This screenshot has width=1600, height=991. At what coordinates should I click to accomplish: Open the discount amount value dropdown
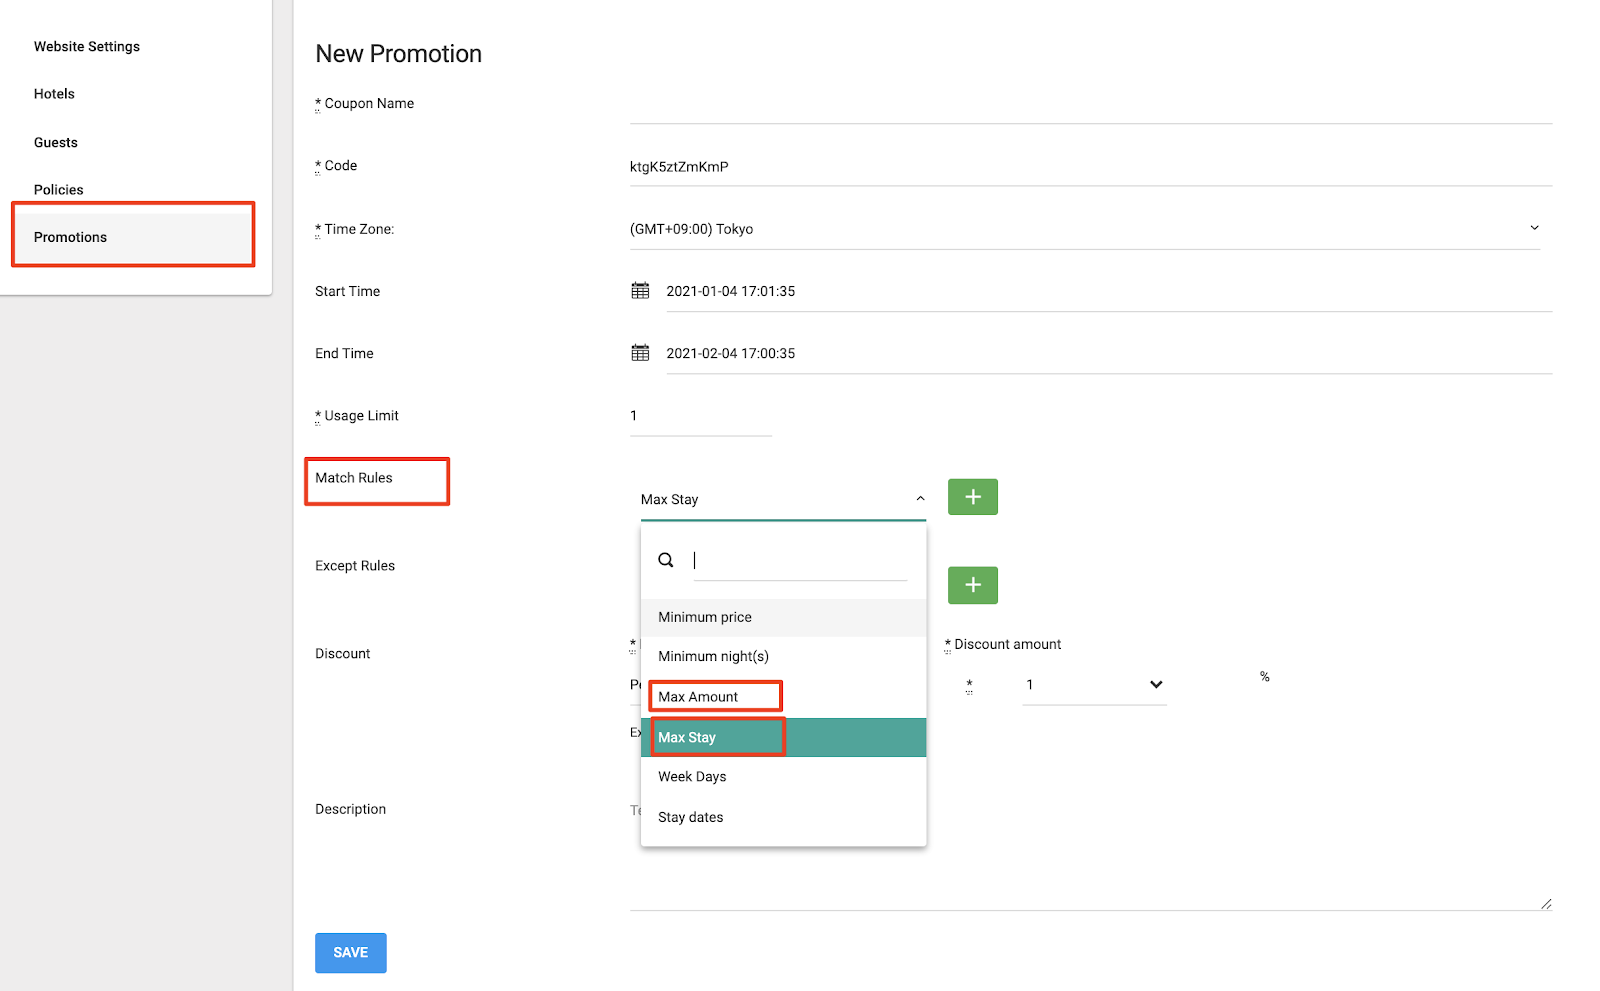1155,685
